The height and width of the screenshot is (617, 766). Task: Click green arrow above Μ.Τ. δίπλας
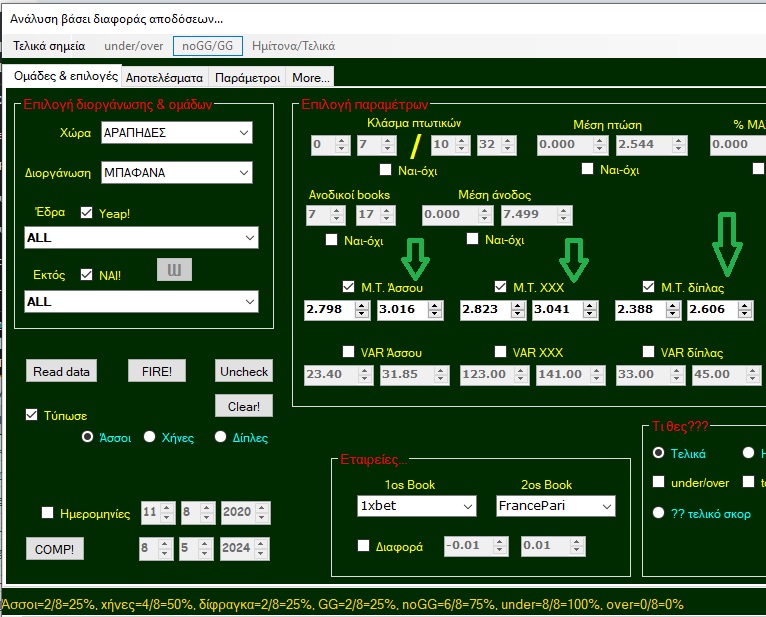[x=730, y=241]
